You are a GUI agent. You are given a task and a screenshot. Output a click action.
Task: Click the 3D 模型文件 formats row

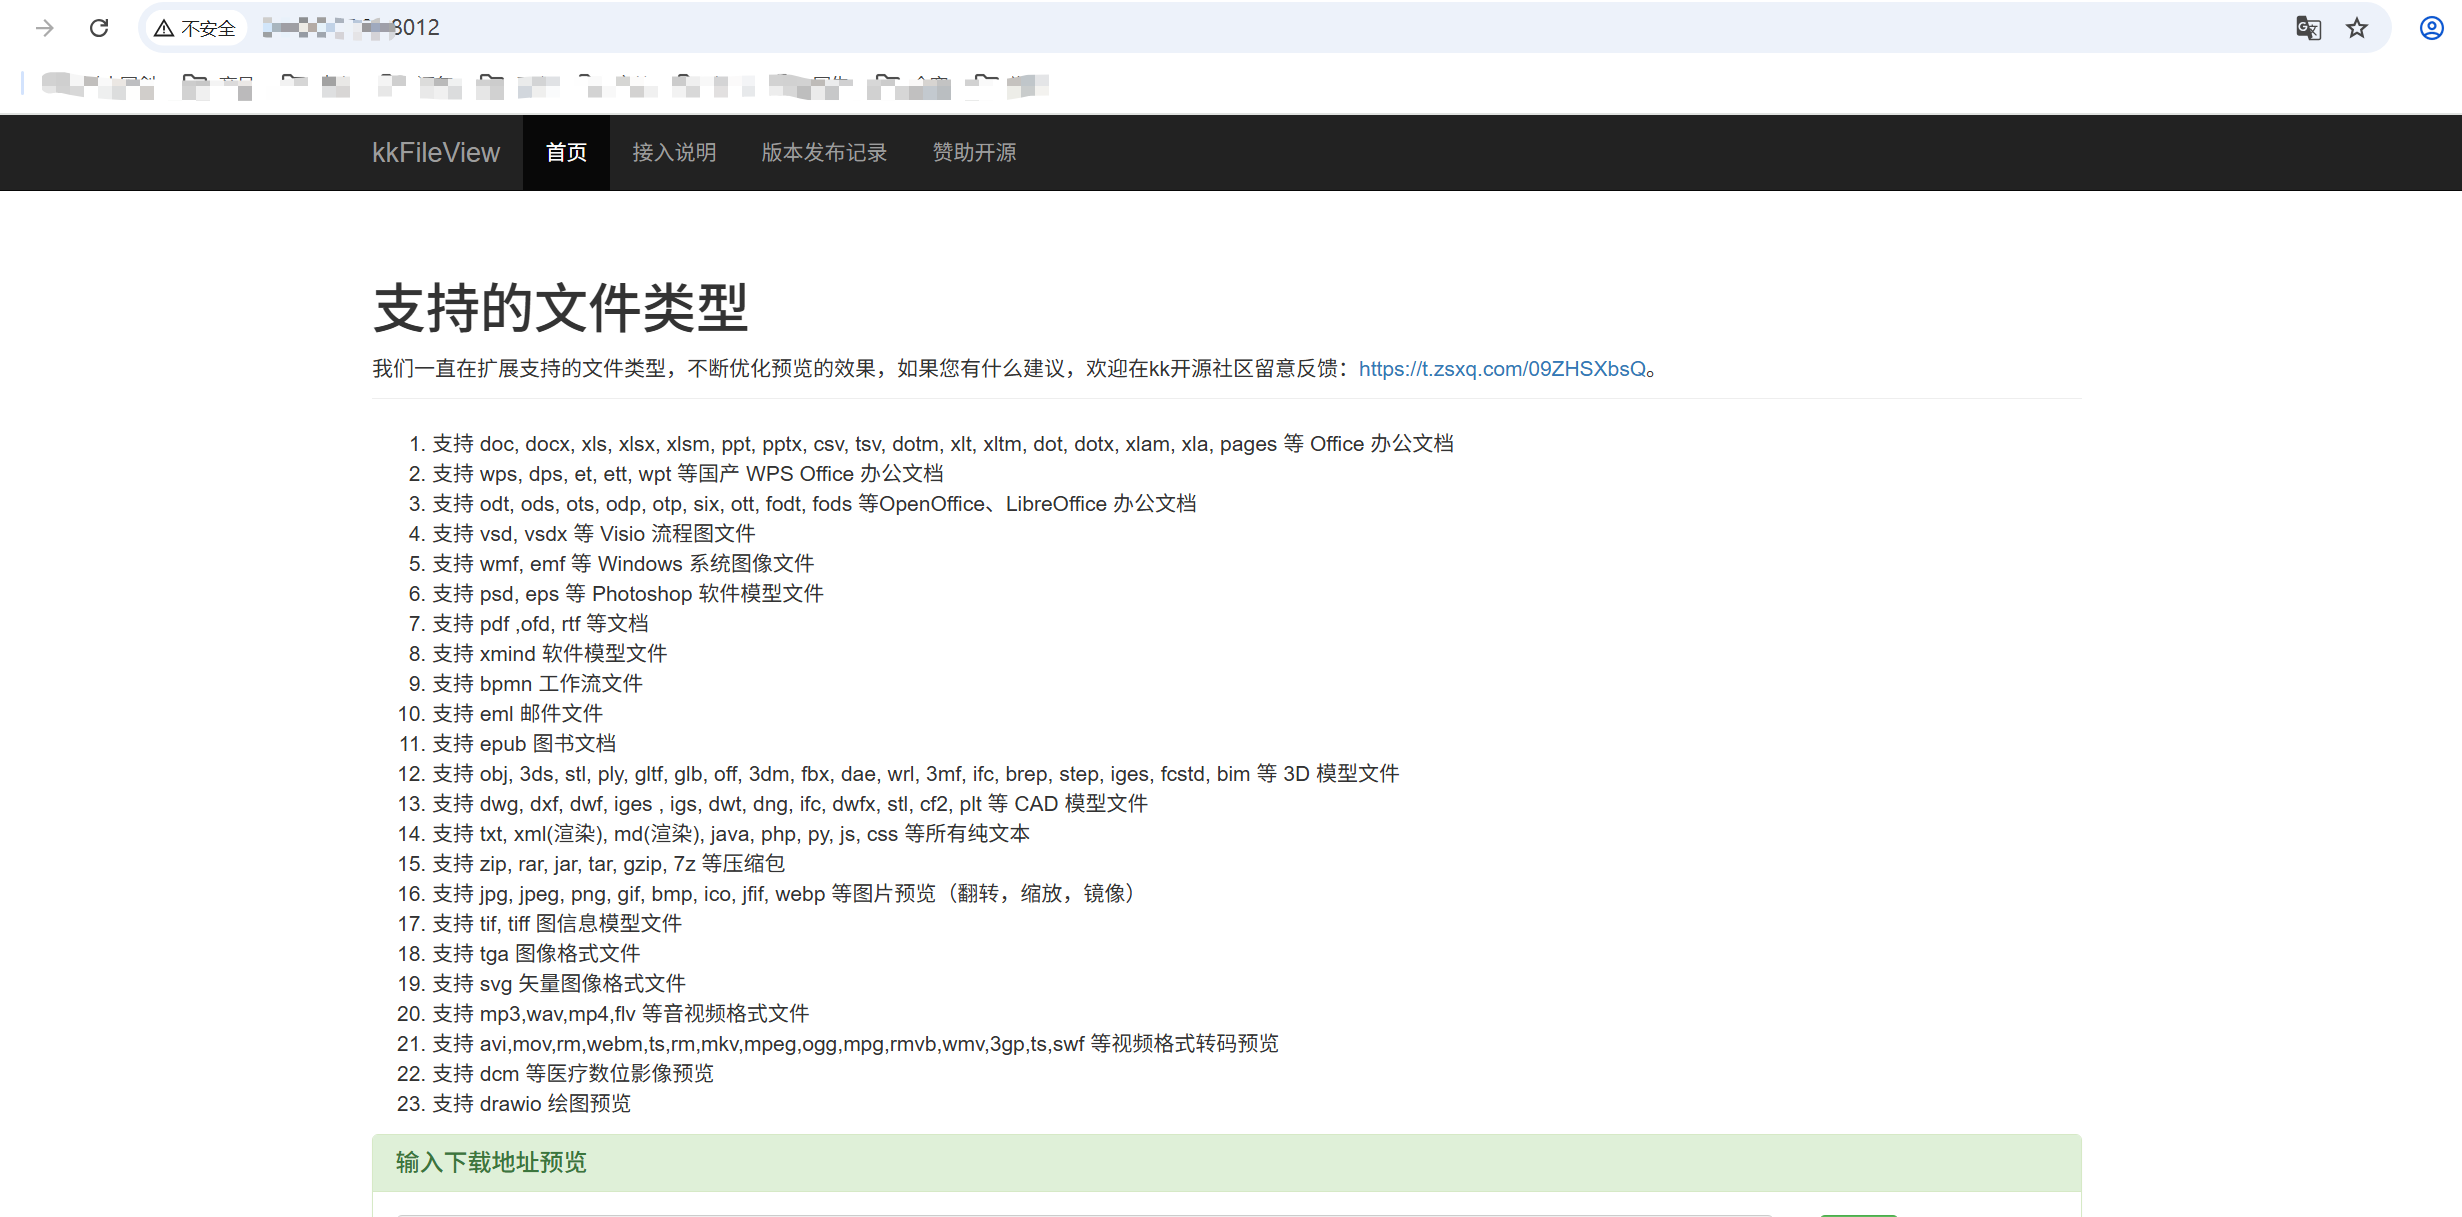coord(916,774)
